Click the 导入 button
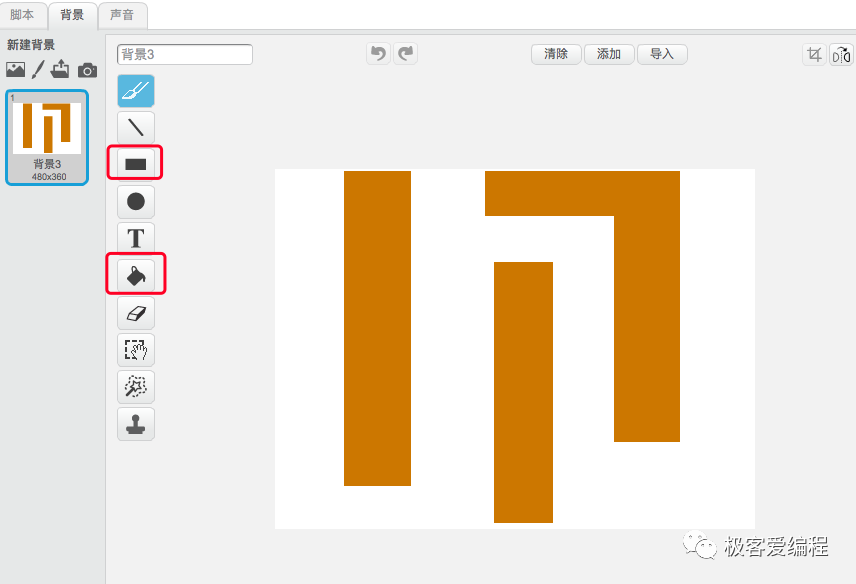 click(x=662, y=54)
